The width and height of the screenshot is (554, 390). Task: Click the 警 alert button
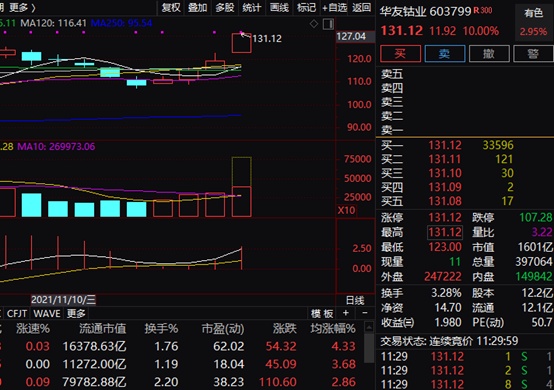click(533, 54)
